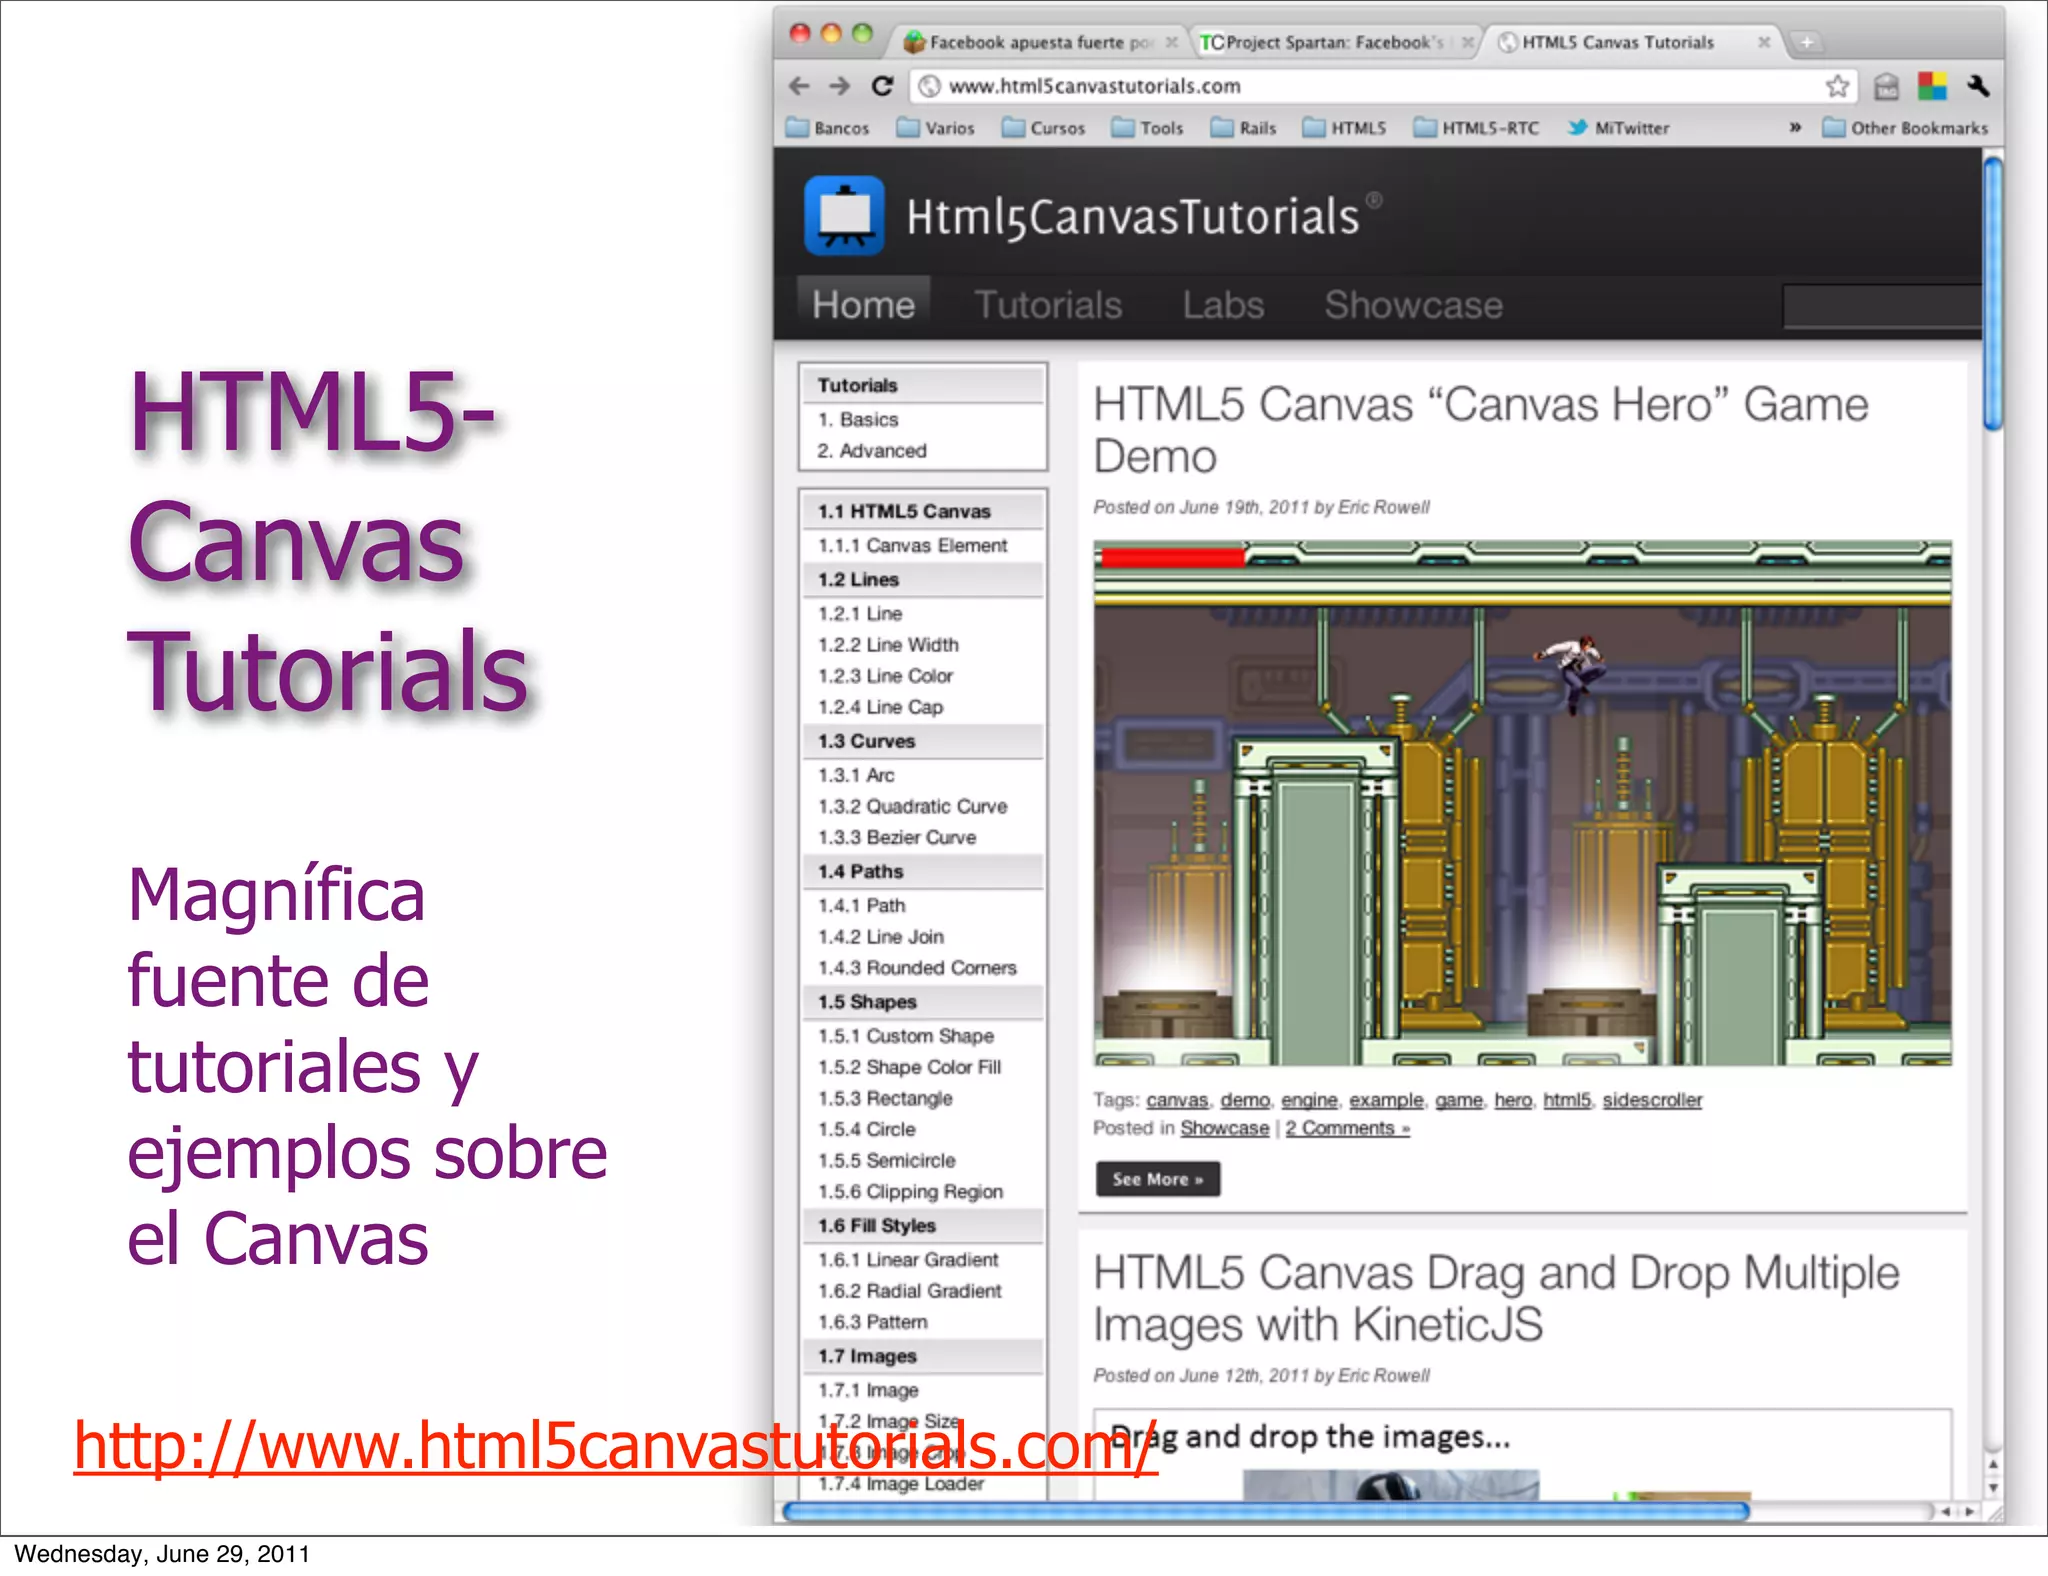Click the html5canvastutorials.com red slide link
The image size is (2048, 1576).
616,1446
